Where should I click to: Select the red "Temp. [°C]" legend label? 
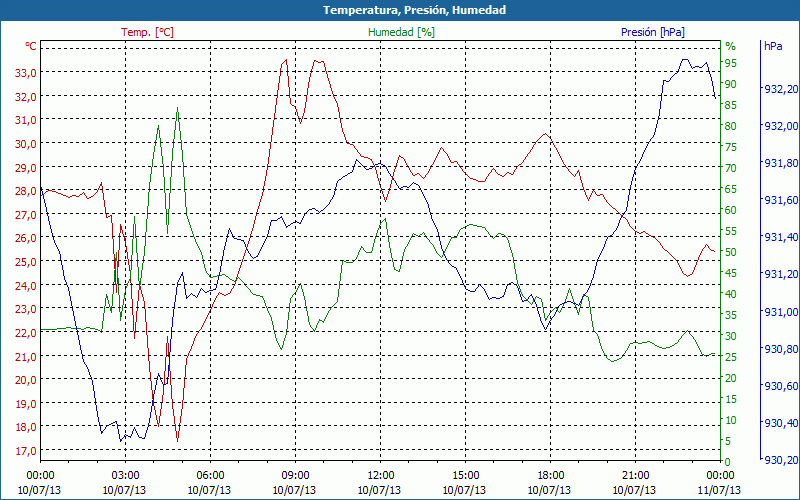(x=147, y=32)
